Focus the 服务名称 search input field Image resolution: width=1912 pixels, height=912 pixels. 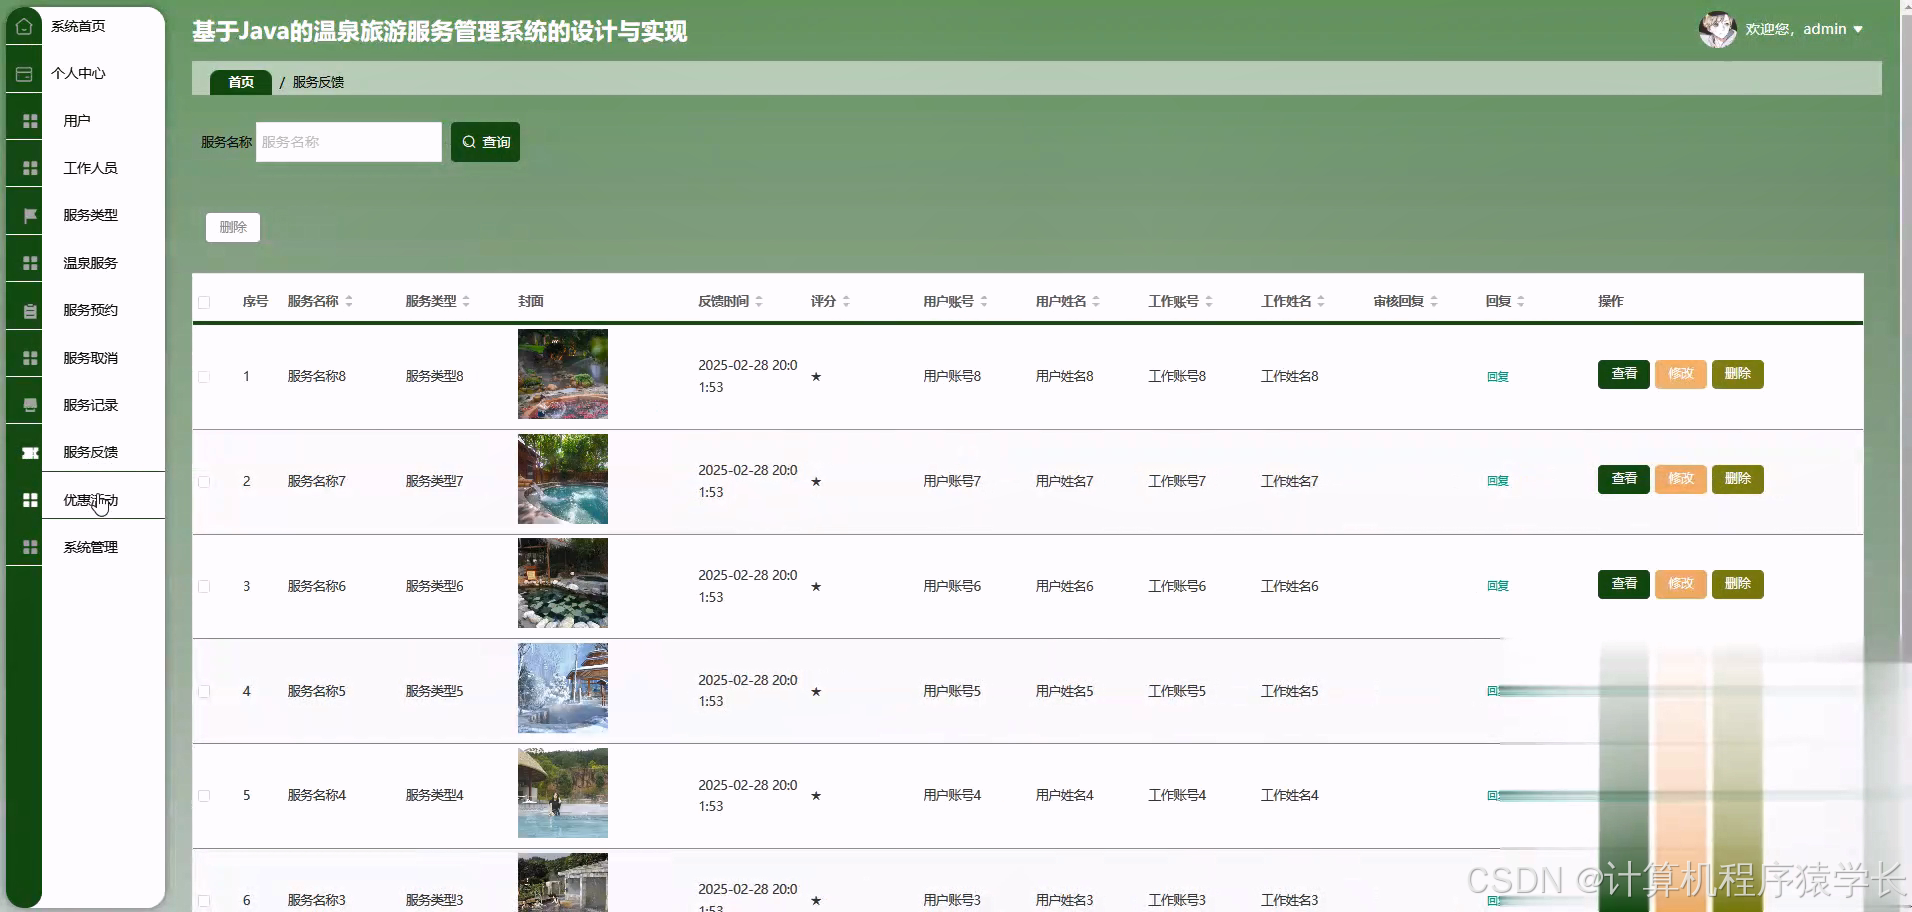(349, 142)
